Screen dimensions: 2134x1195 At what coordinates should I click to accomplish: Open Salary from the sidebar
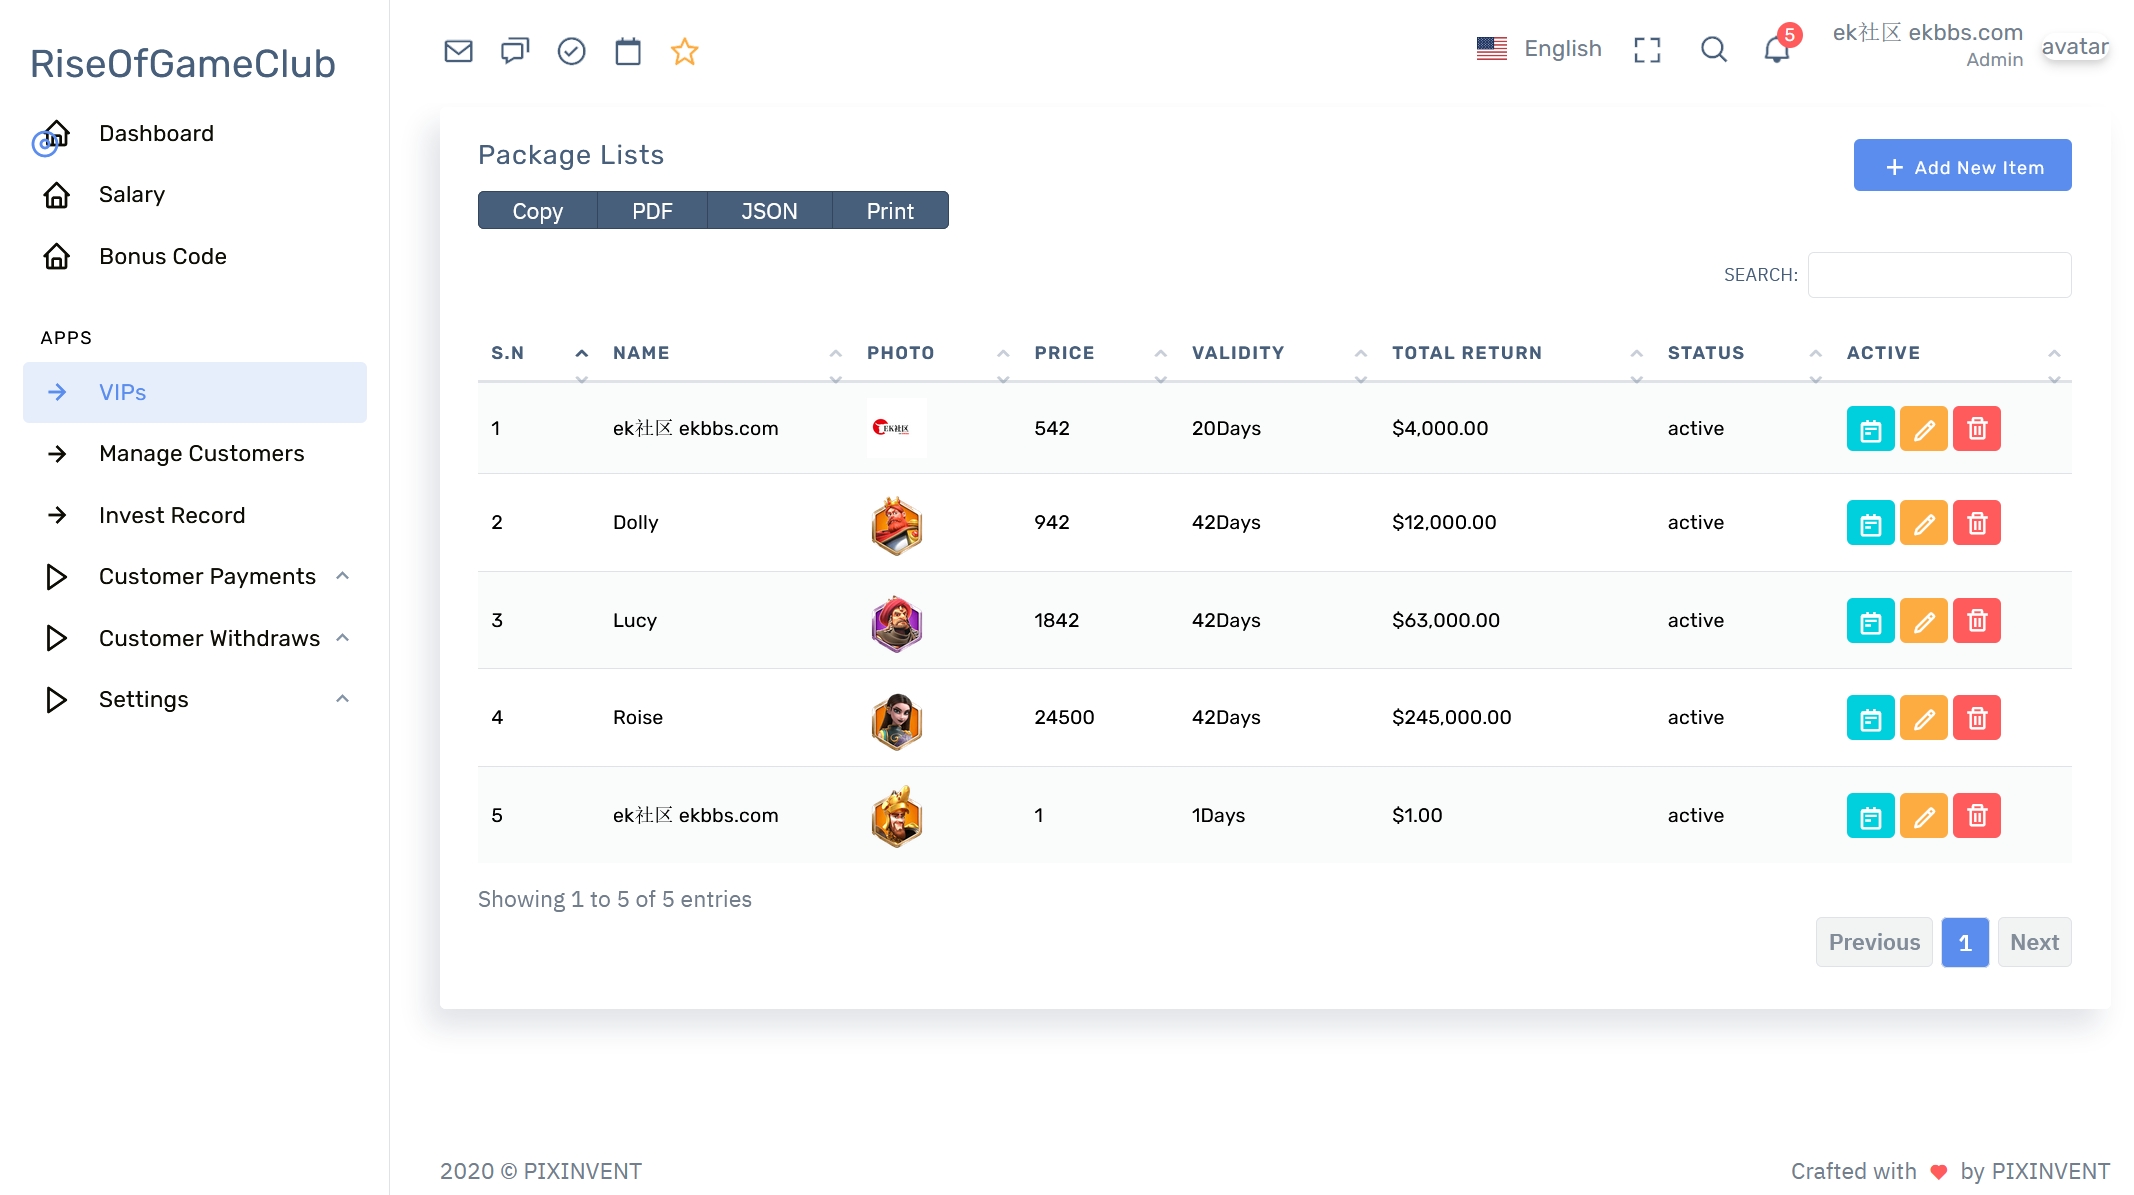coord(195,195)
